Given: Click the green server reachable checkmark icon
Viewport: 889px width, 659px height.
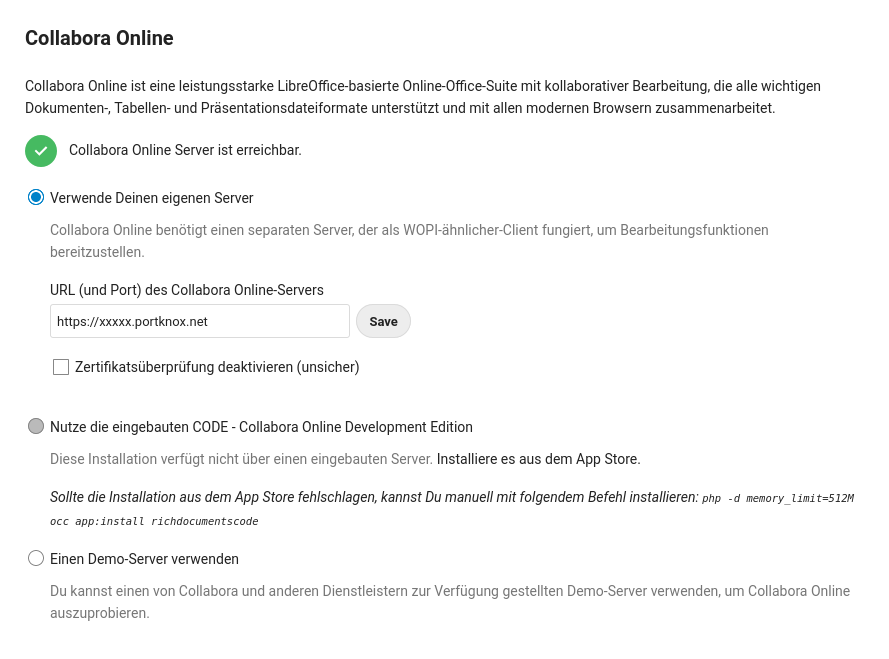Looking at the screenshot, I should click(41, 151).
